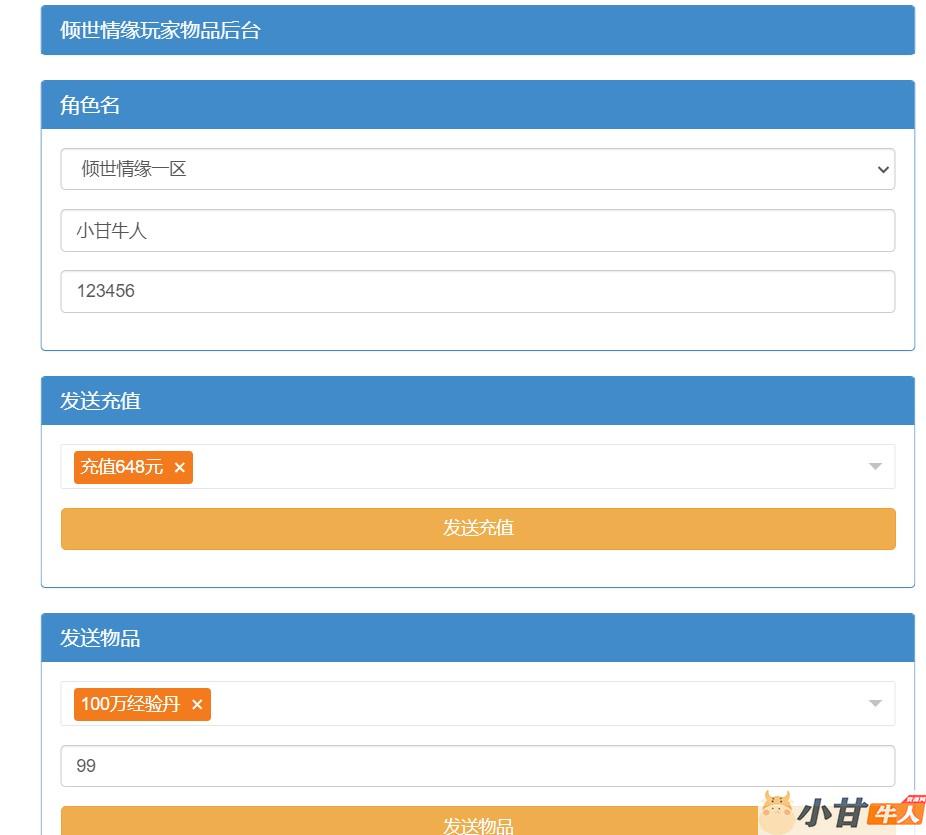Click the red 牛人 badge in the logo
The image size is (926, 835).
click(896, 813)
